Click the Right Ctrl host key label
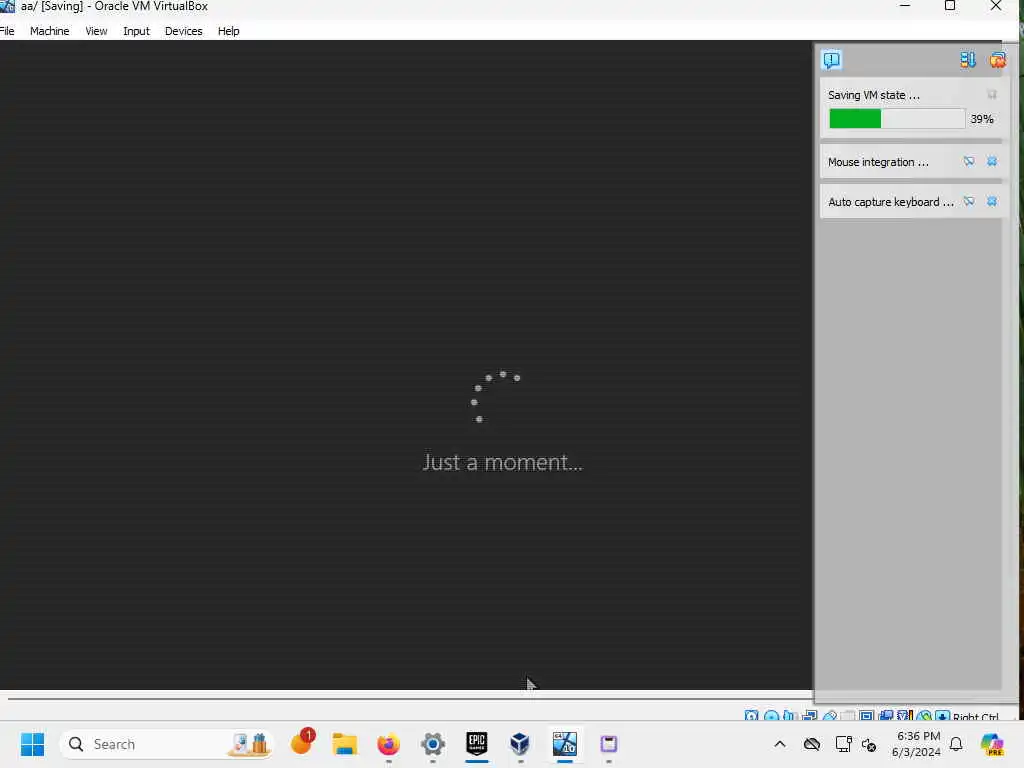1024x768 pixels. [976, 716]
